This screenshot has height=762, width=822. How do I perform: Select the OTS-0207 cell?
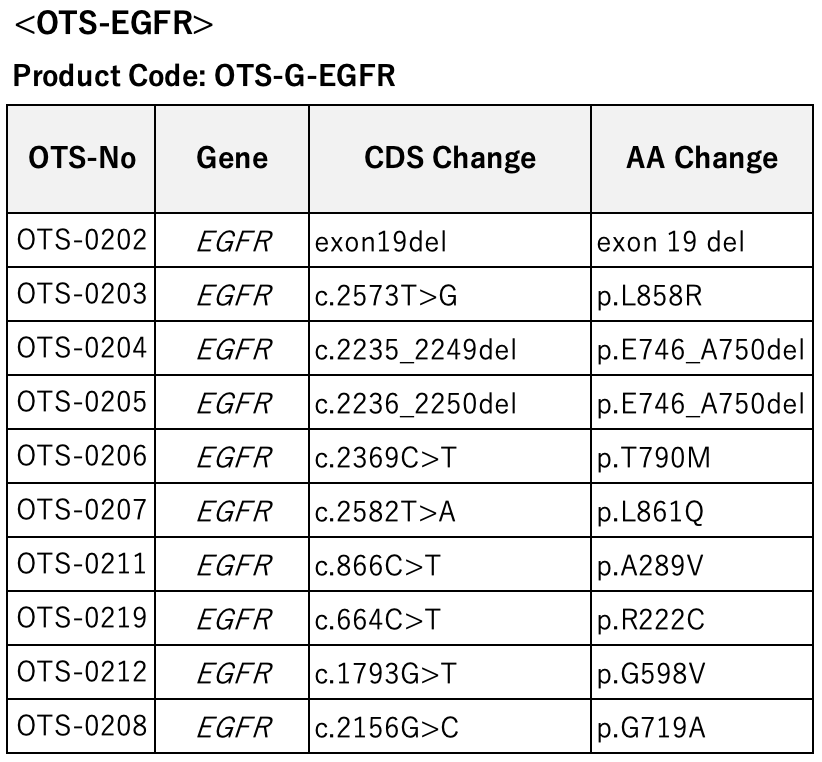pyautogui.click(x=82, y=510)
